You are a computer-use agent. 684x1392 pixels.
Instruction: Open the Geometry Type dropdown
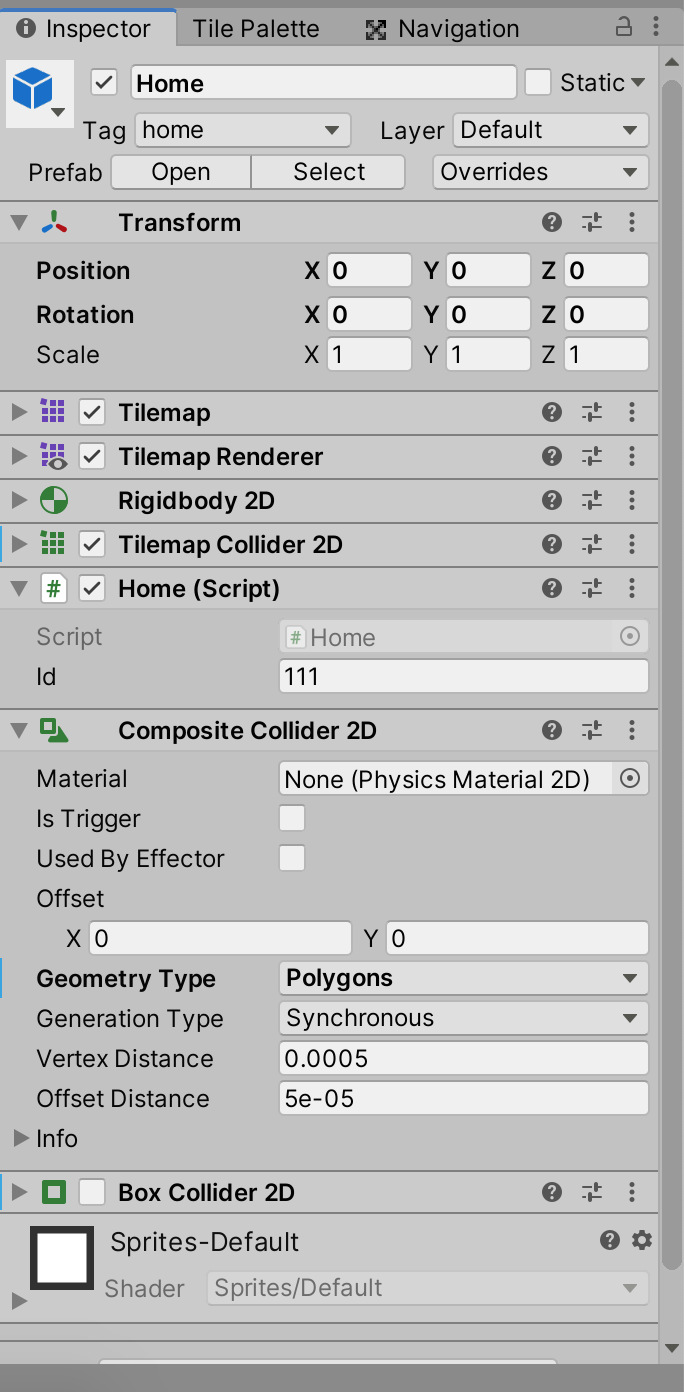coord(463,979)
